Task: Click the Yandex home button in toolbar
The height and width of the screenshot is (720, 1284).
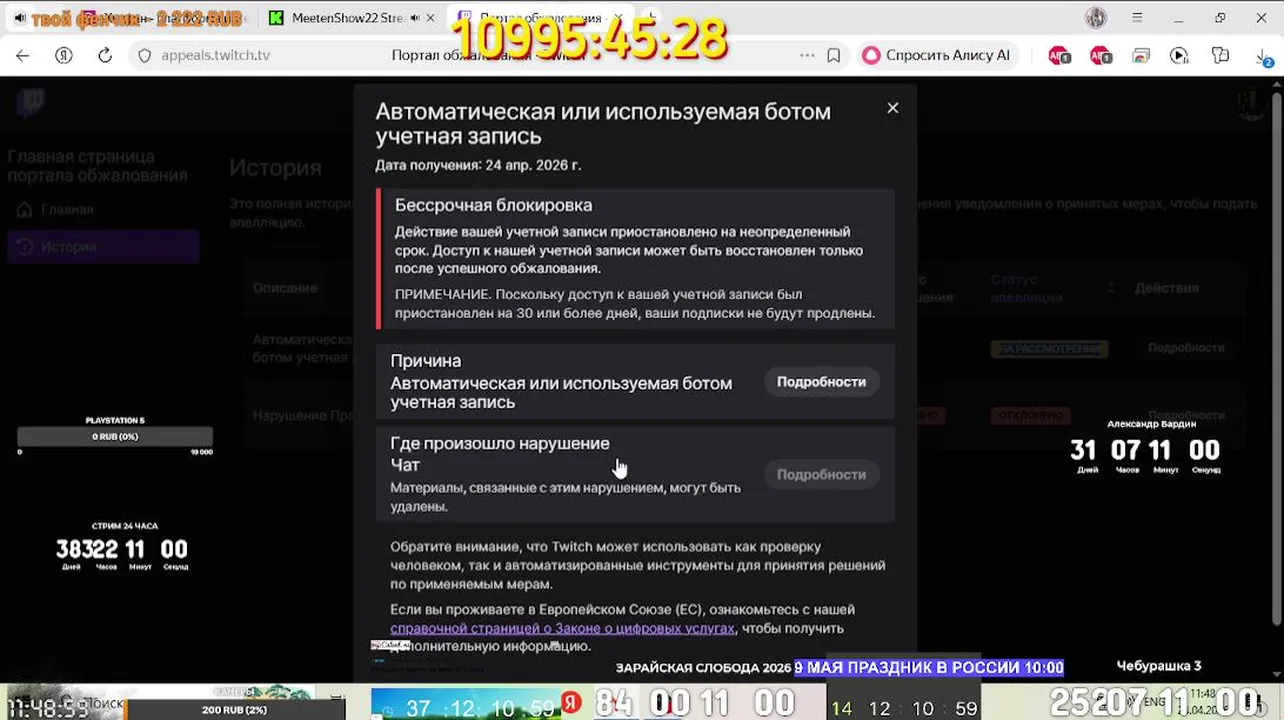Action: pos(64,55)
